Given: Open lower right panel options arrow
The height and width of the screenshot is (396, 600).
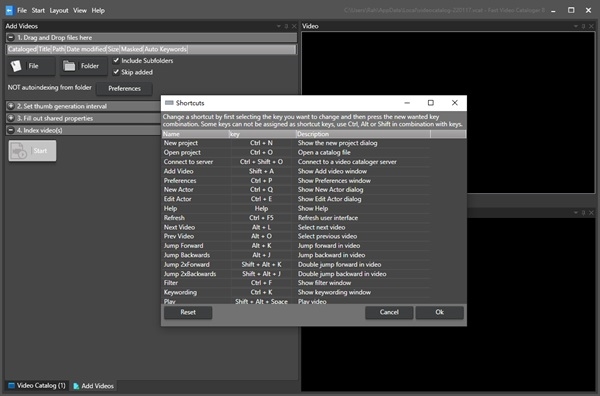Looking at the screenshot, I should tap(576, 212).
